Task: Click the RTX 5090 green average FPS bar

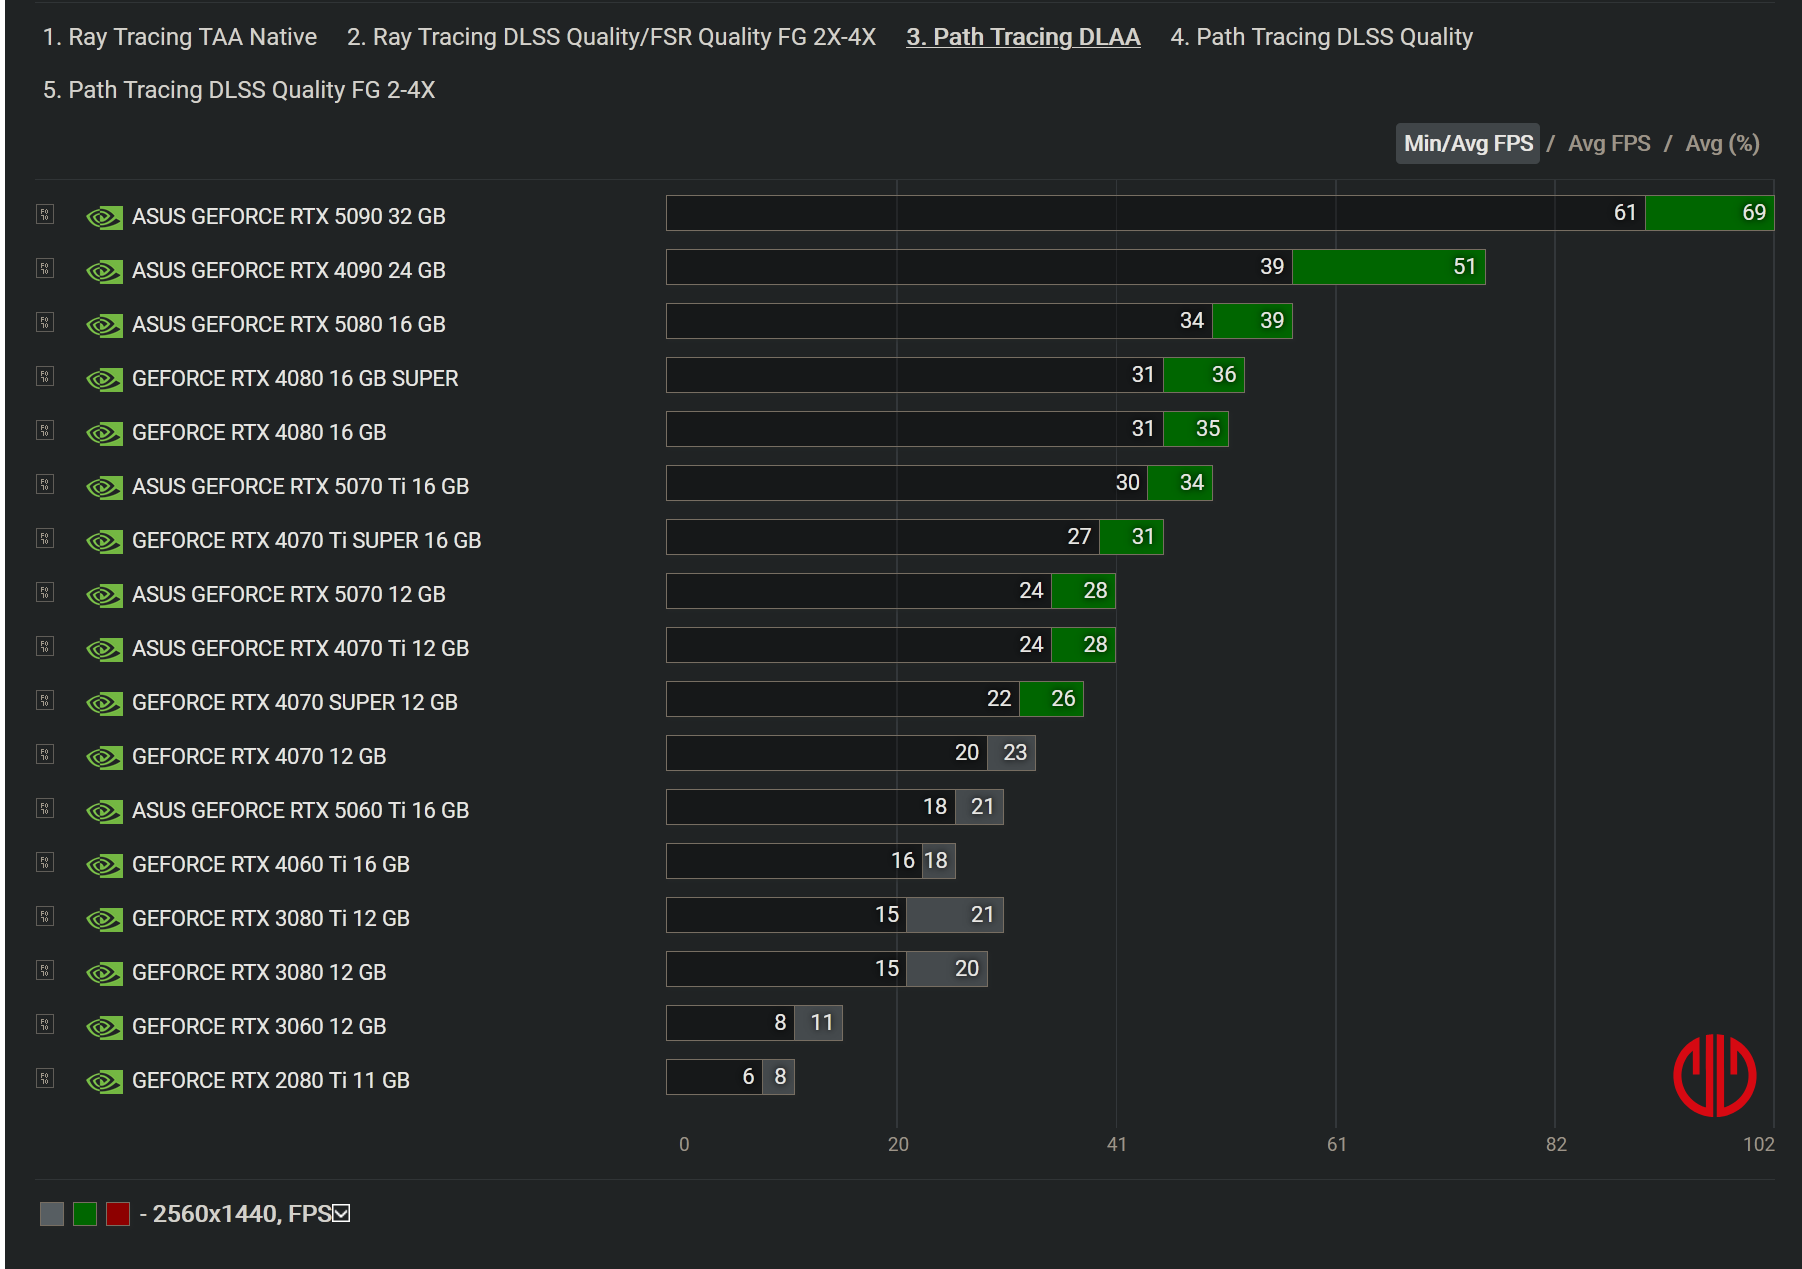Action: pyautogui.click(x=1708, y=213)
